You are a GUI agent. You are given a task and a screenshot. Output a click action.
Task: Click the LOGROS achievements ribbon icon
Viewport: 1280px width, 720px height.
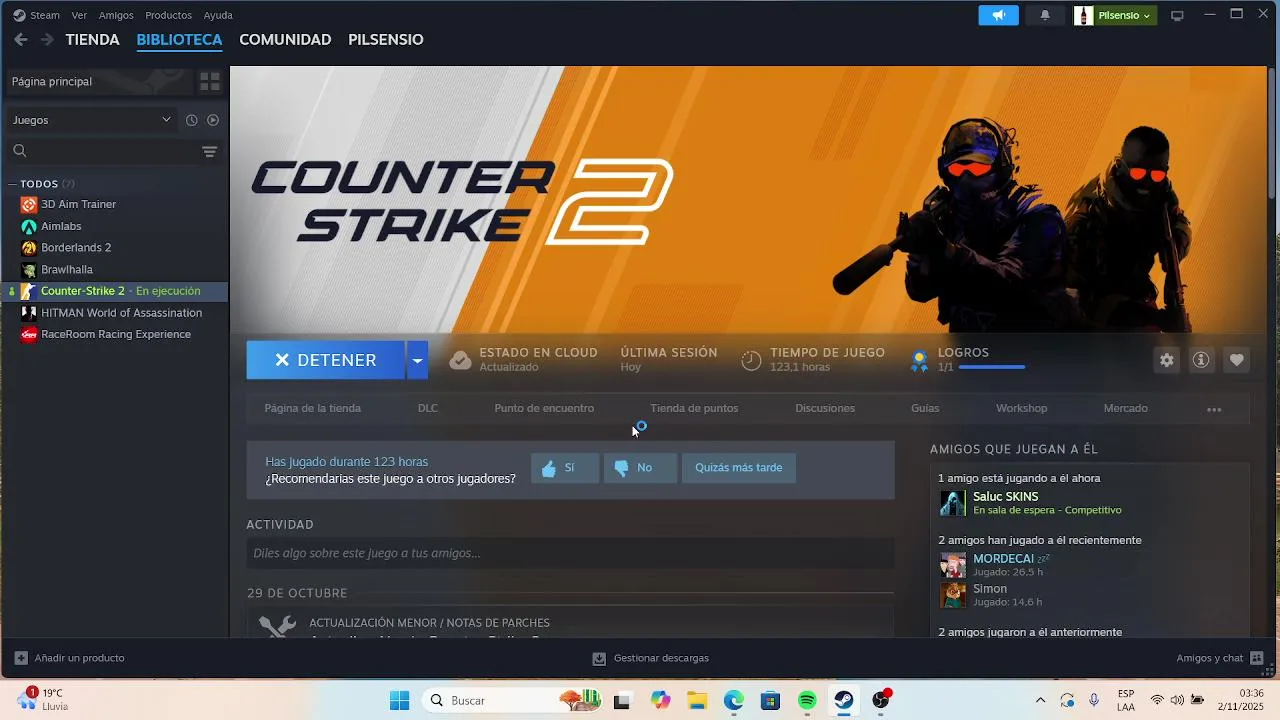click(x=919, y=360)
